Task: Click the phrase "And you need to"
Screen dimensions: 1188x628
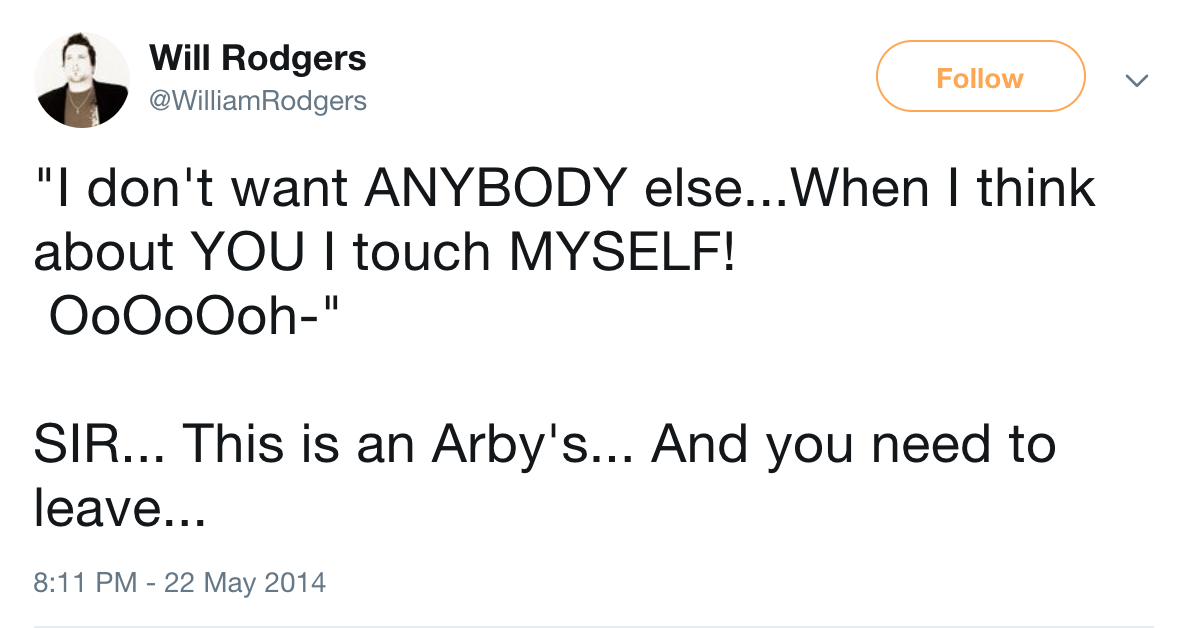Action: point(853,443)
